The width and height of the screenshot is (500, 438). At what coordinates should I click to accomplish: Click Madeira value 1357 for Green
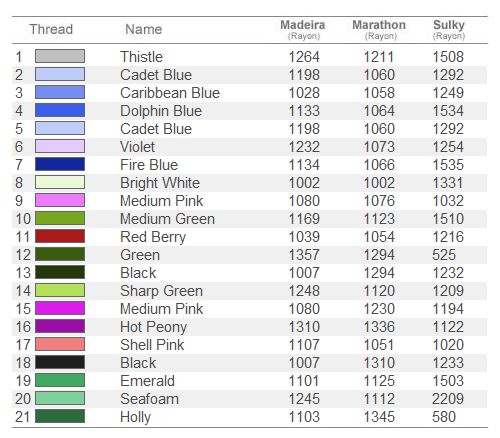tap(304, 255)
